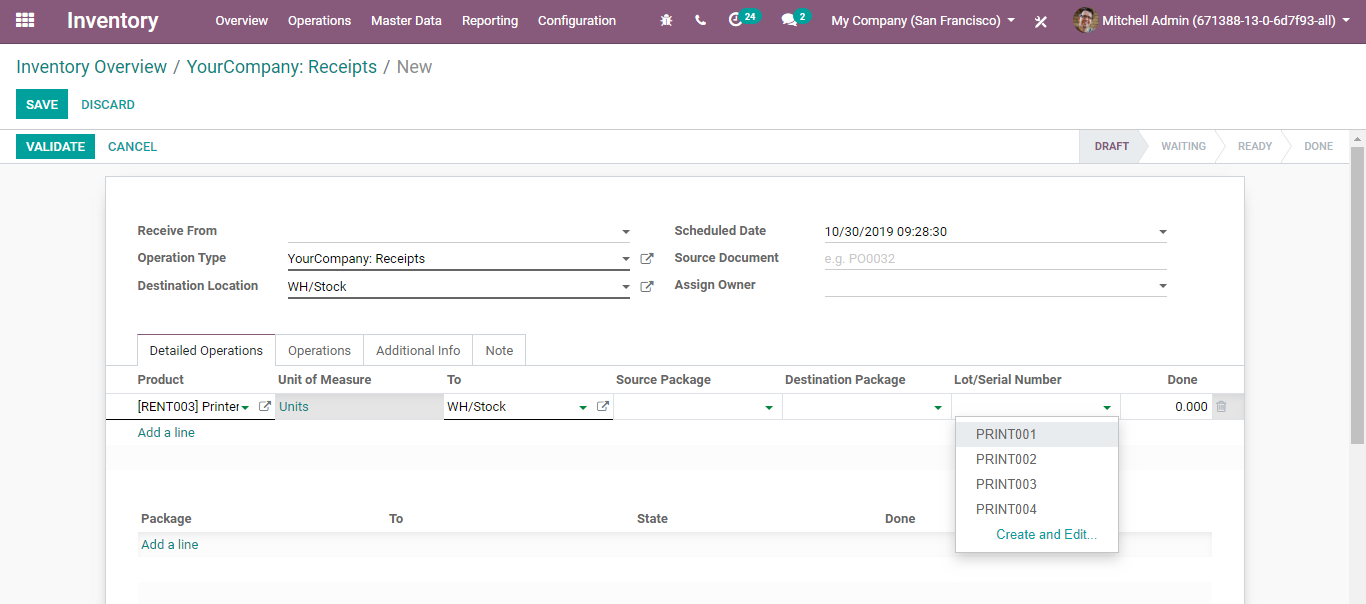Open external link beside the To WH/Stock cell

(603, 407)
